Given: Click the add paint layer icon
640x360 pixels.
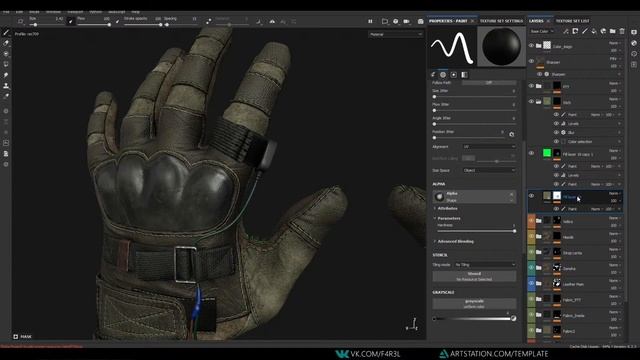Looking at the screenshot, I should 584,31.
